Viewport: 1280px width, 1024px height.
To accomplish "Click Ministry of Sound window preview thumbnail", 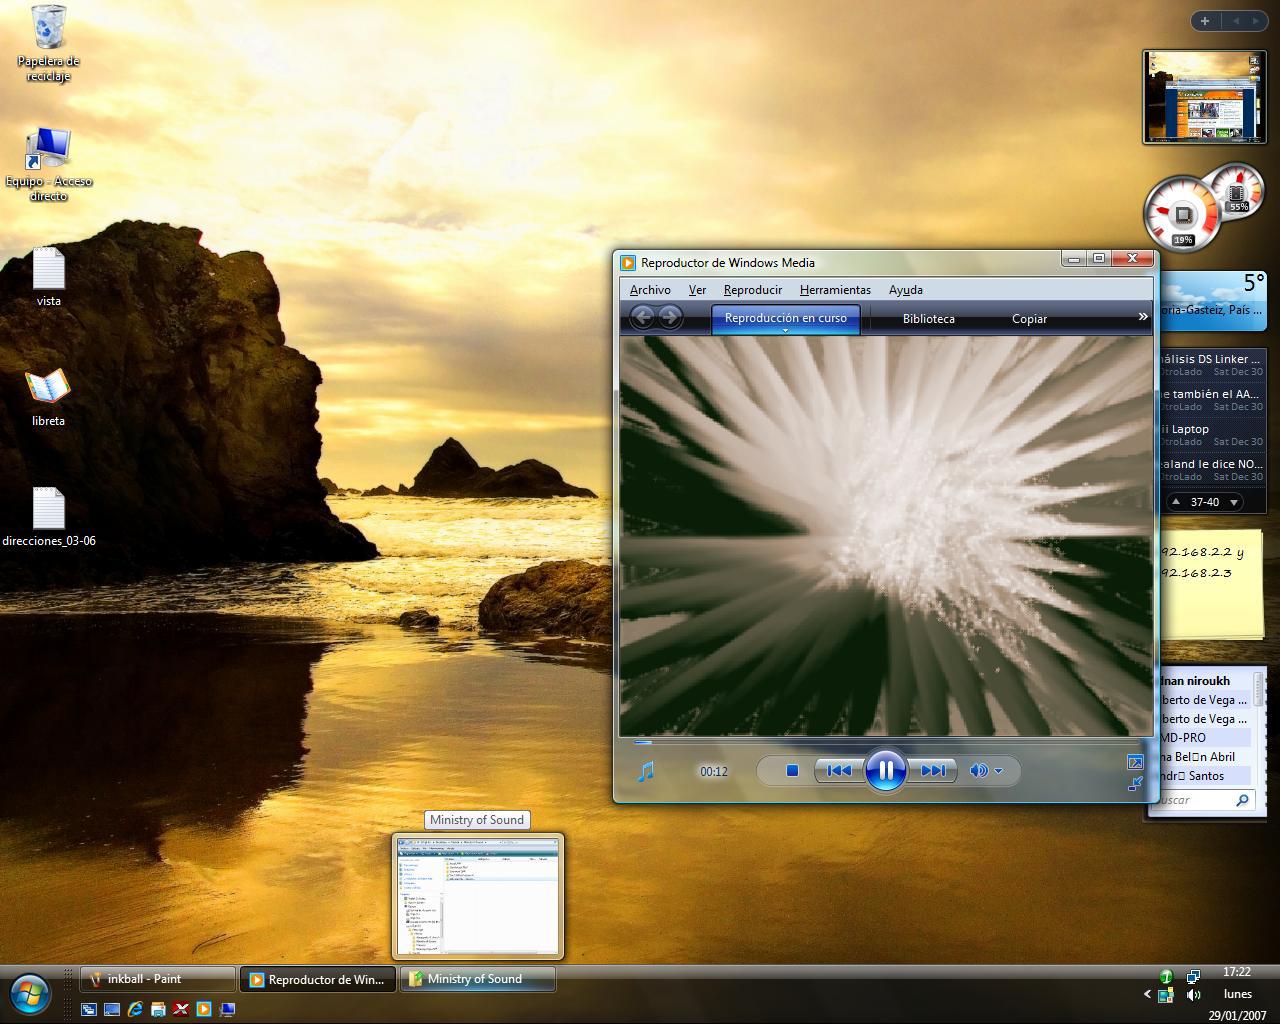I will (x=478, y=896).
